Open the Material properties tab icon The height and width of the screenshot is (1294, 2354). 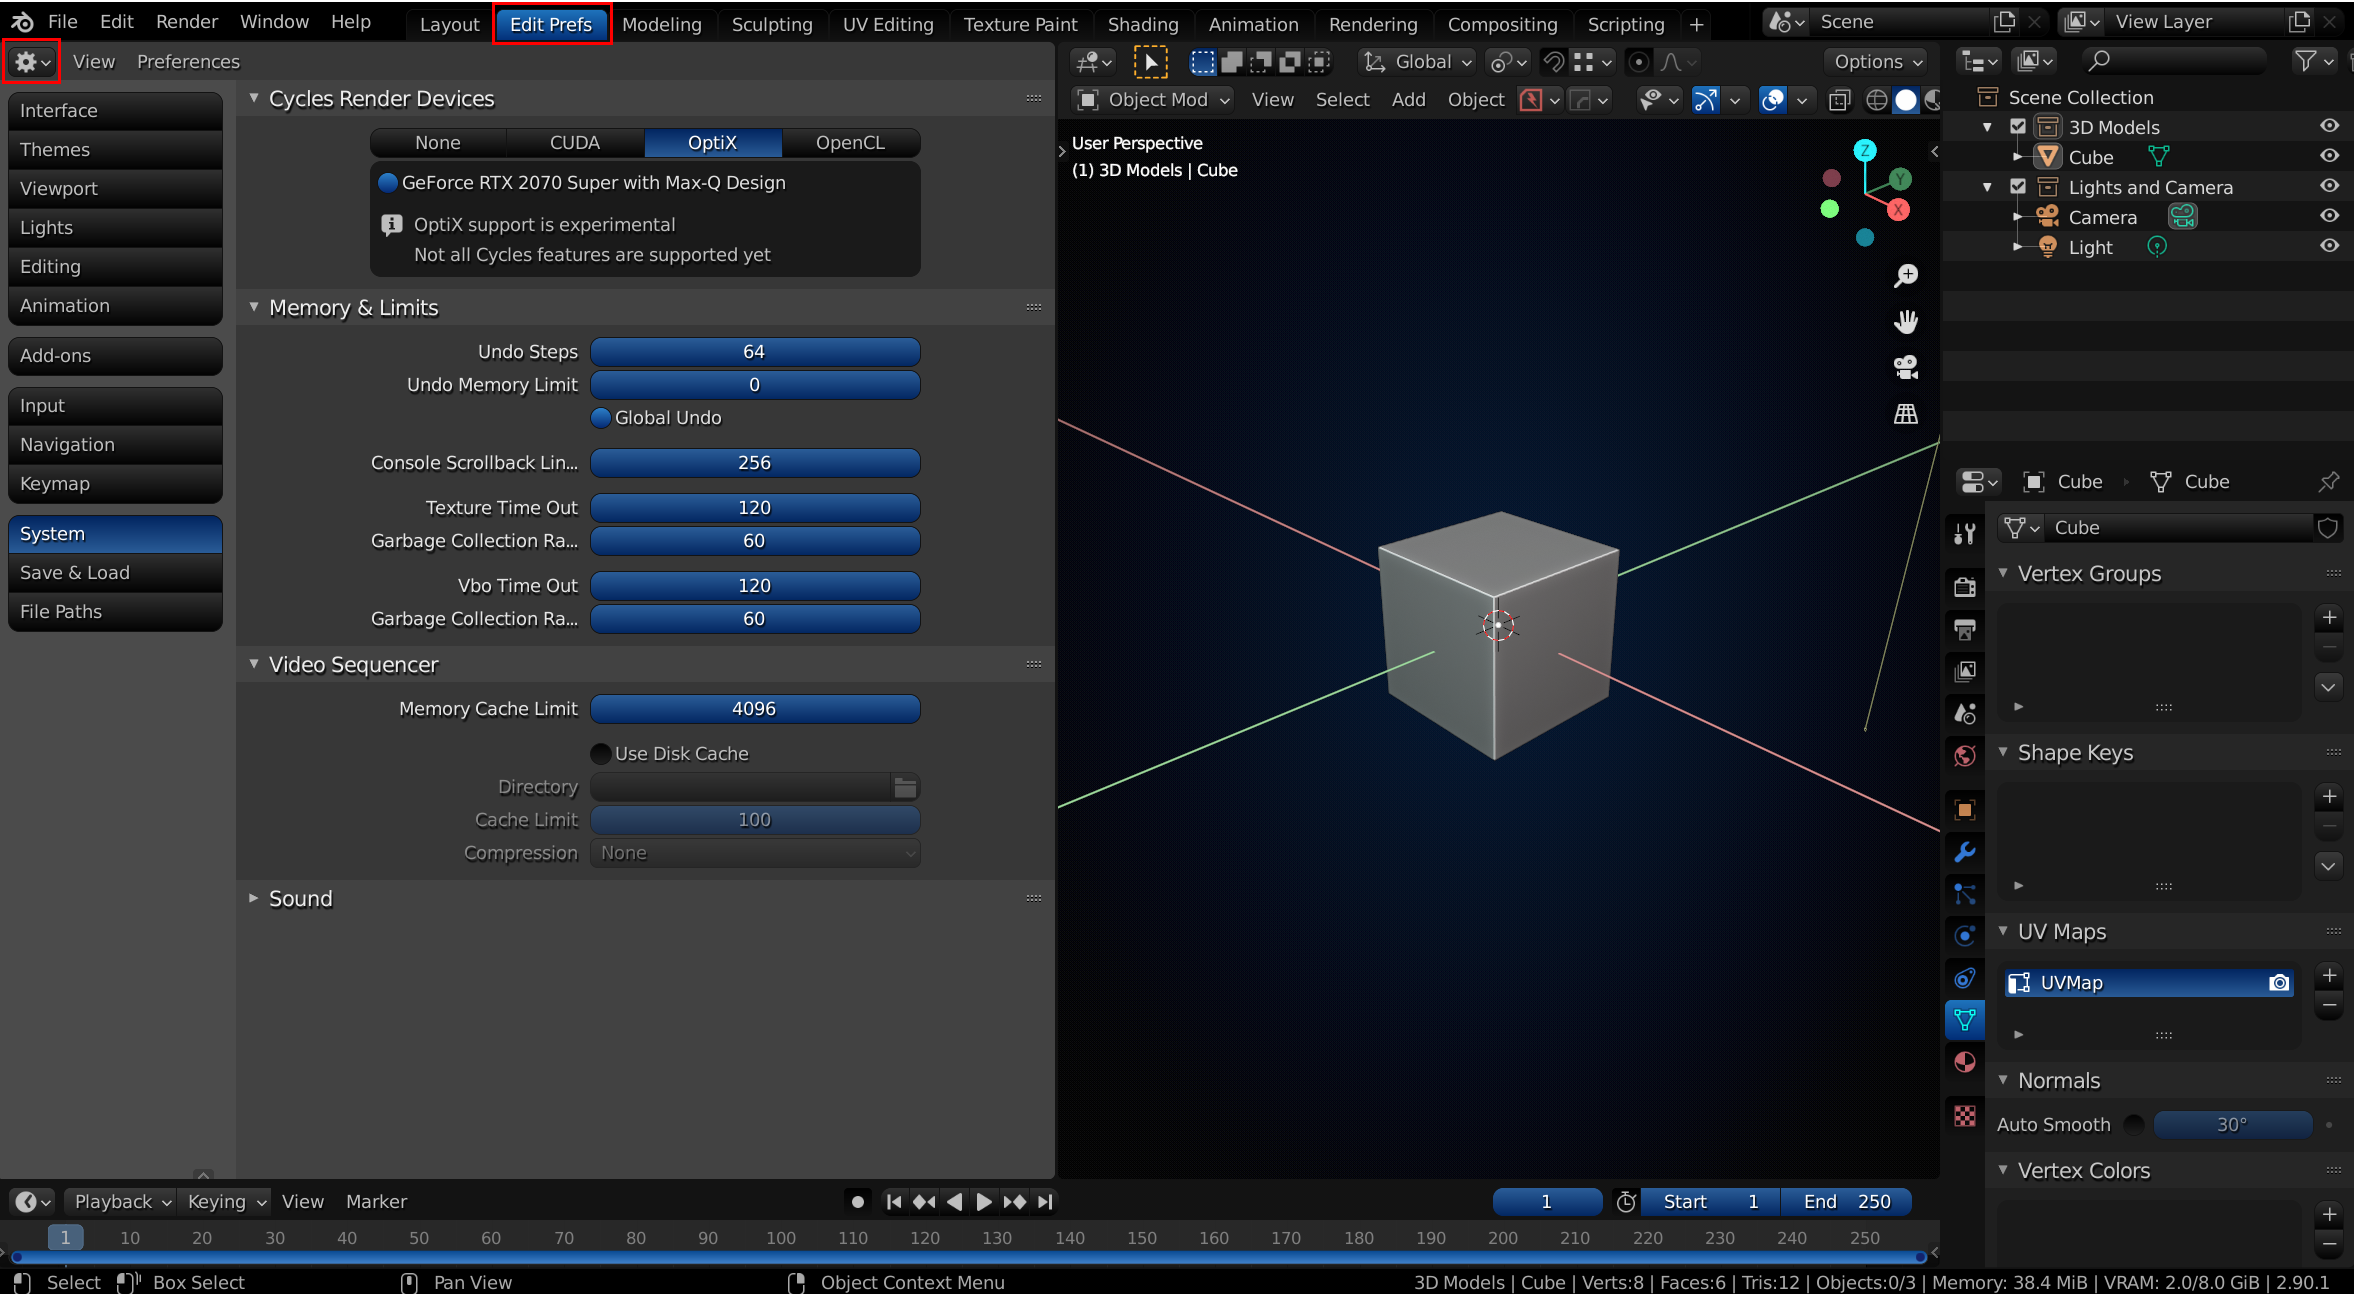point(1965,1062)
